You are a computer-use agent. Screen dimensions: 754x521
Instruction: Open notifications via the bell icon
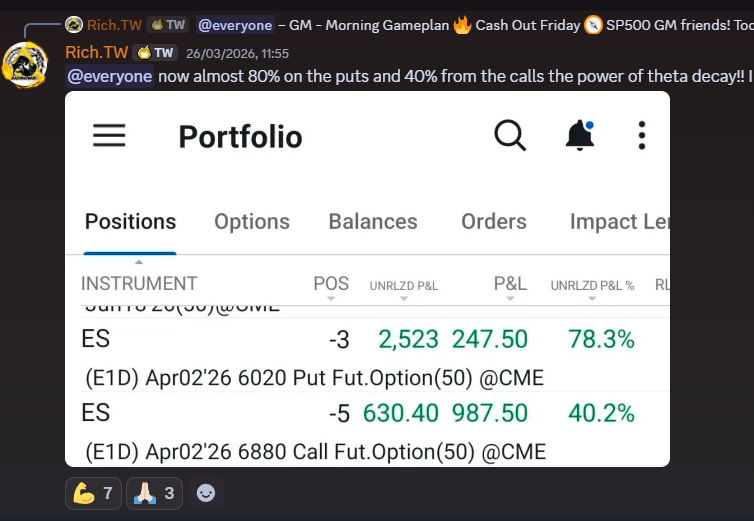click(580, 135)
